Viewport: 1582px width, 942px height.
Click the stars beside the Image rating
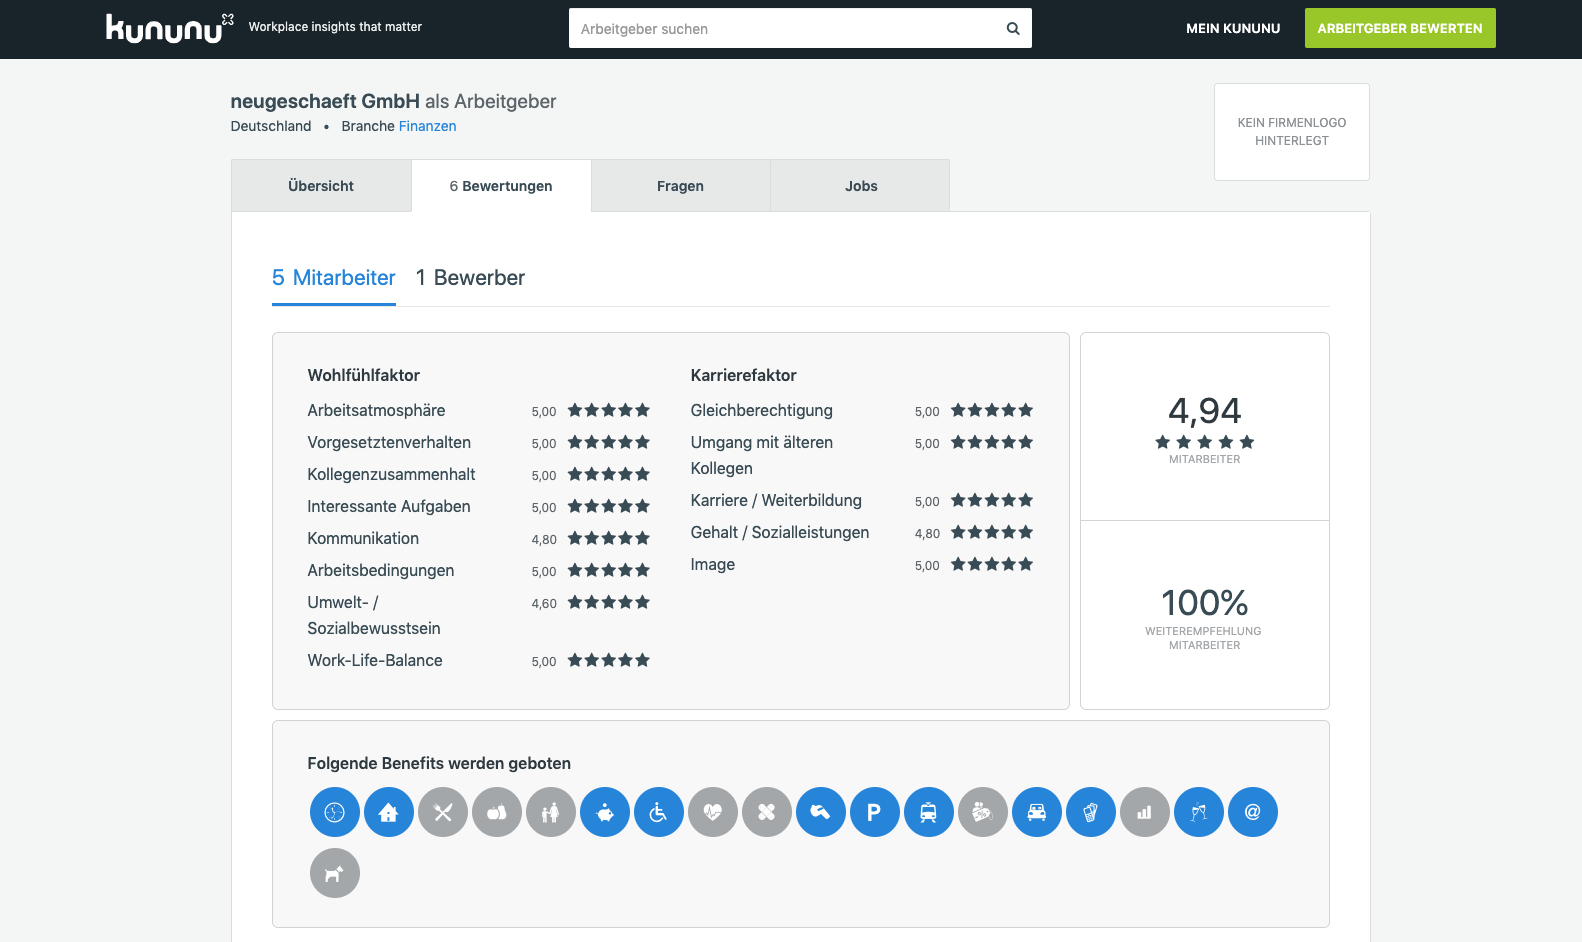(992, 564)
